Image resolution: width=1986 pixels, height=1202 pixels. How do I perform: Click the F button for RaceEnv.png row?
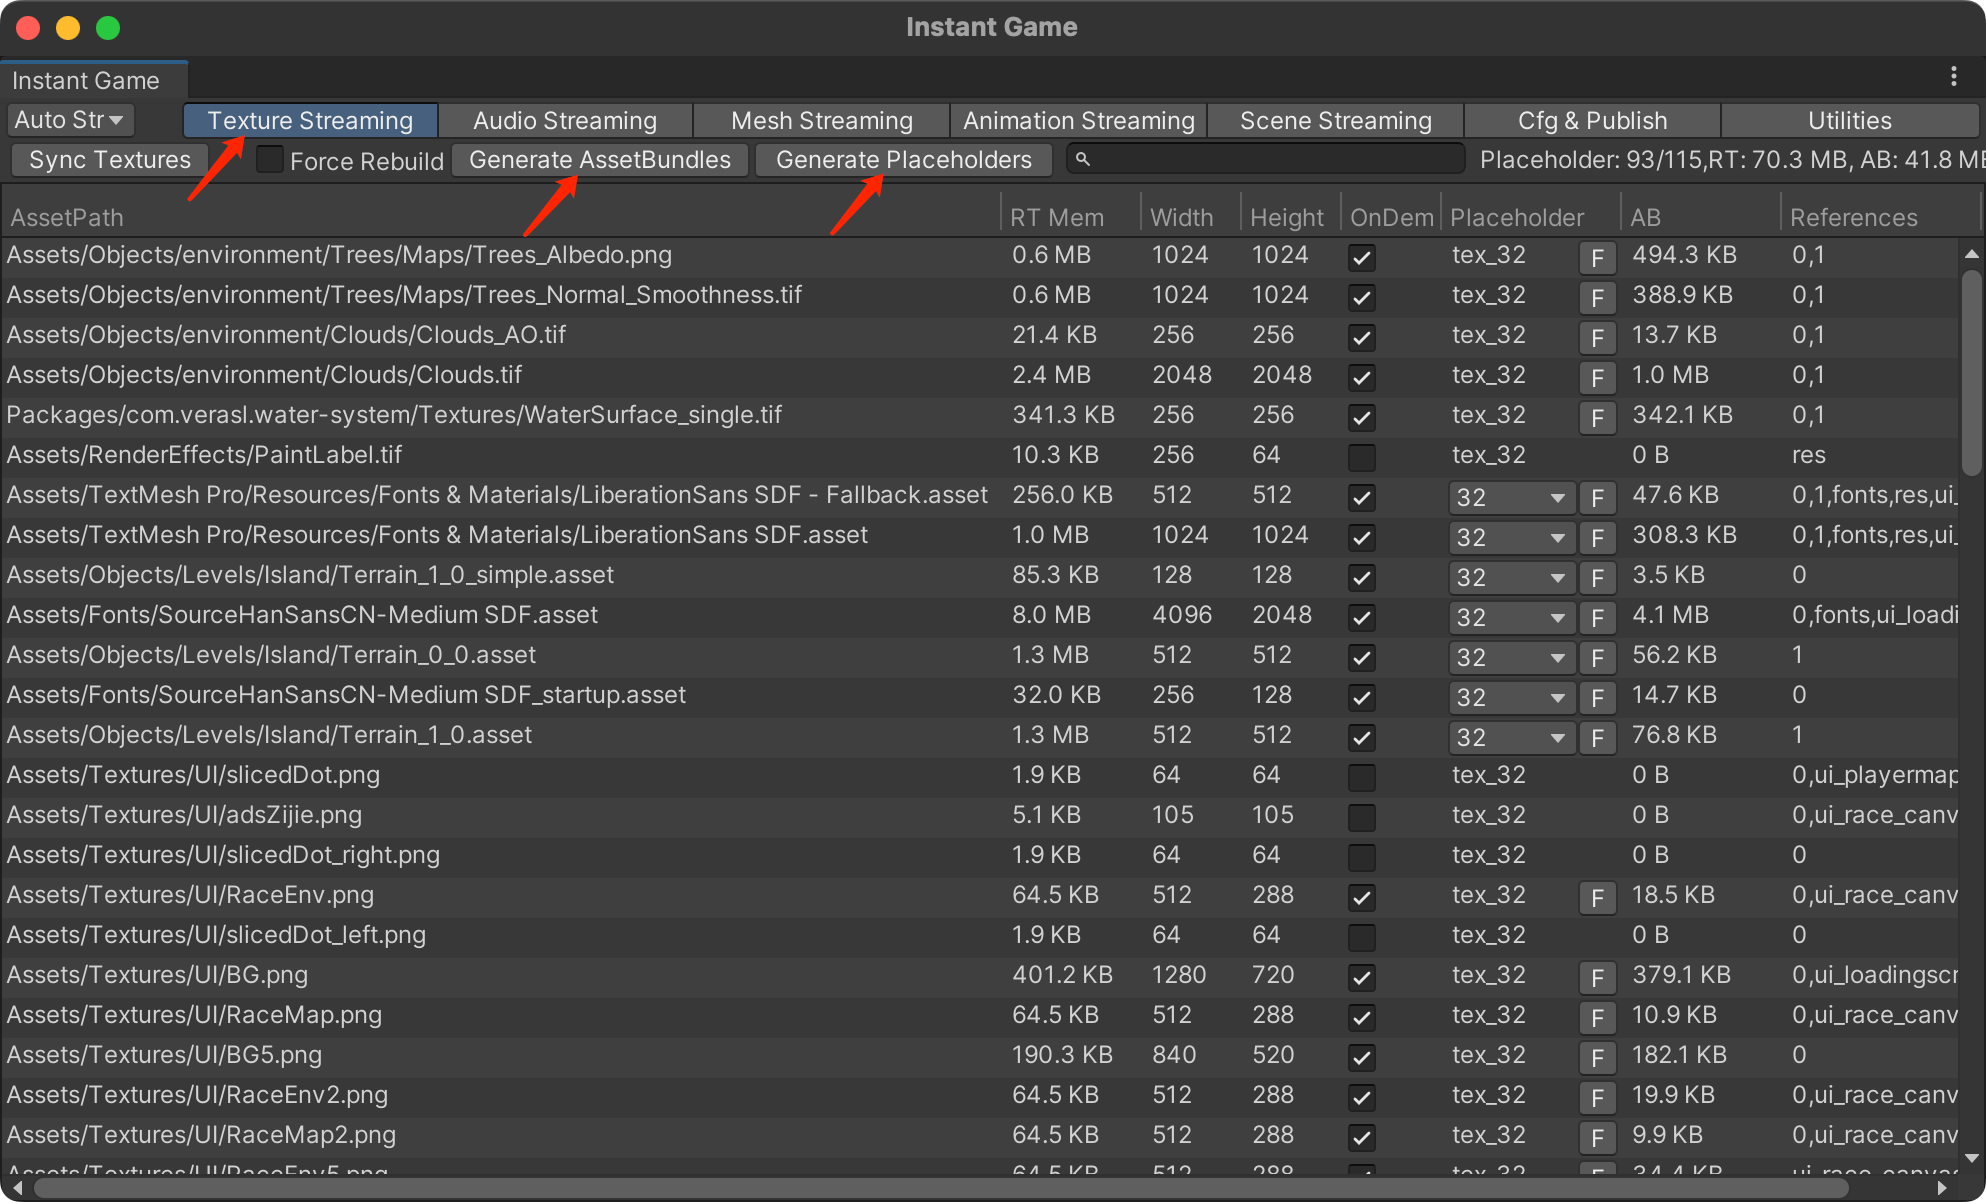coord(1597,898)
